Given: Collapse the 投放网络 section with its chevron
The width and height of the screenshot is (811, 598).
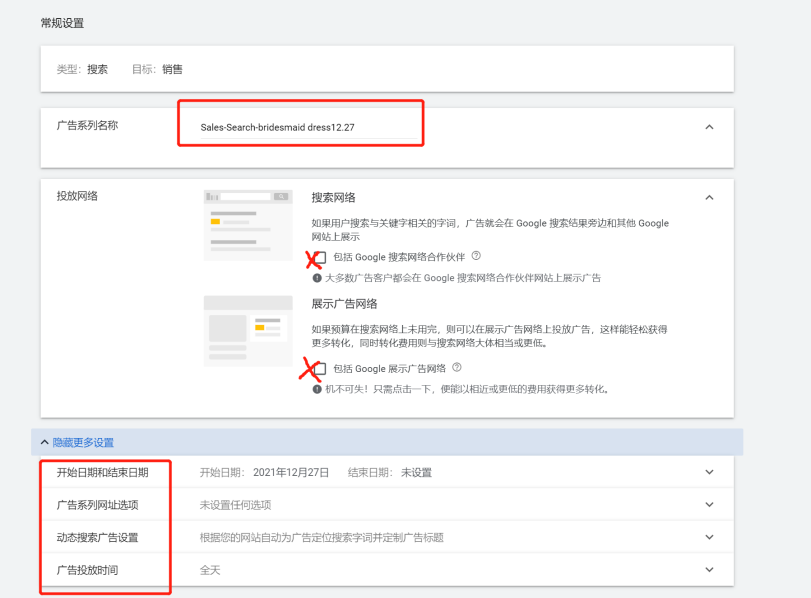Looking at the screenshot, I should click(x=709, y=197).
